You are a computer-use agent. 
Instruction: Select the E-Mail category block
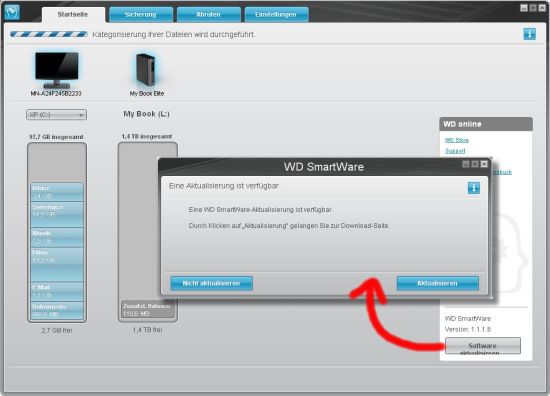[57, 291]
